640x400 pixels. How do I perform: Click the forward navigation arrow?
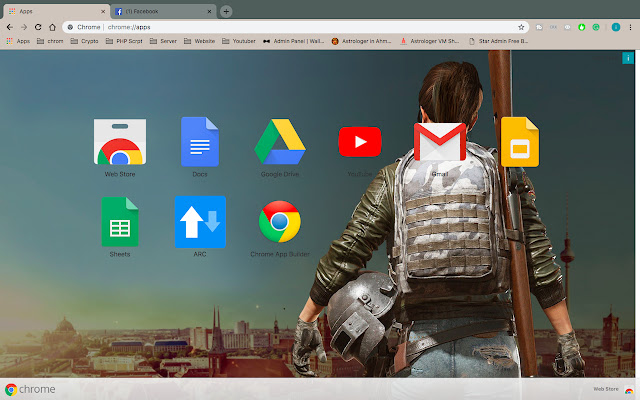24,27
